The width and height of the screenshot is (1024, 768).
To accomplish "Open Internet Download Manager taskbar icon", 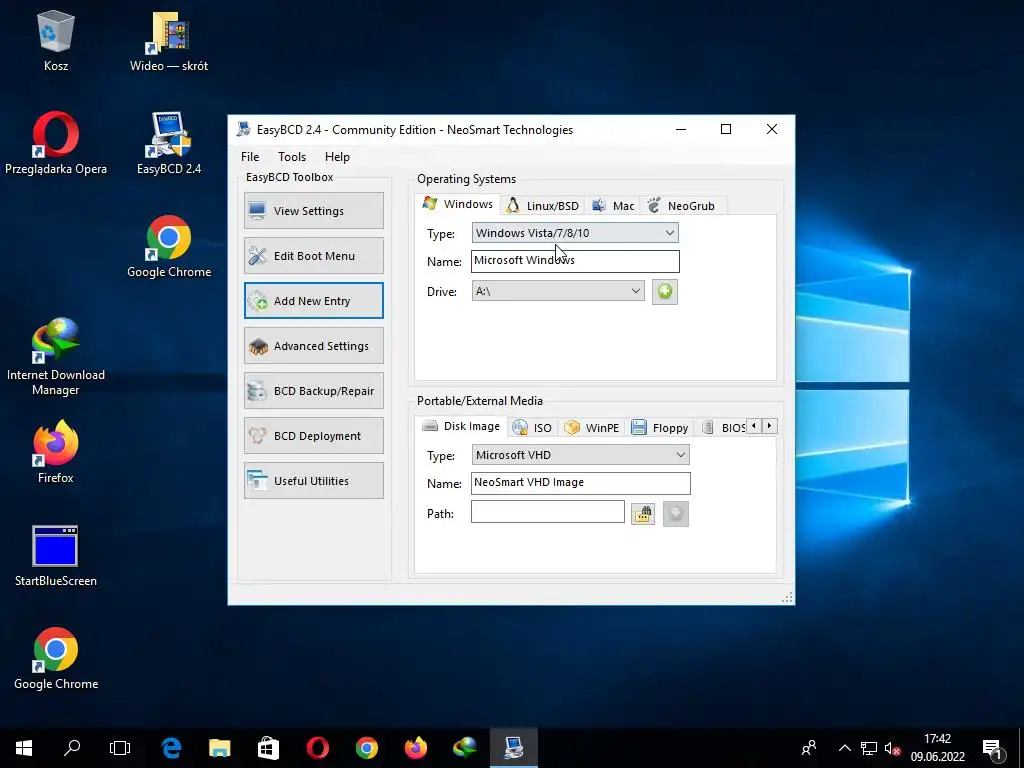I will click(464, 748).
